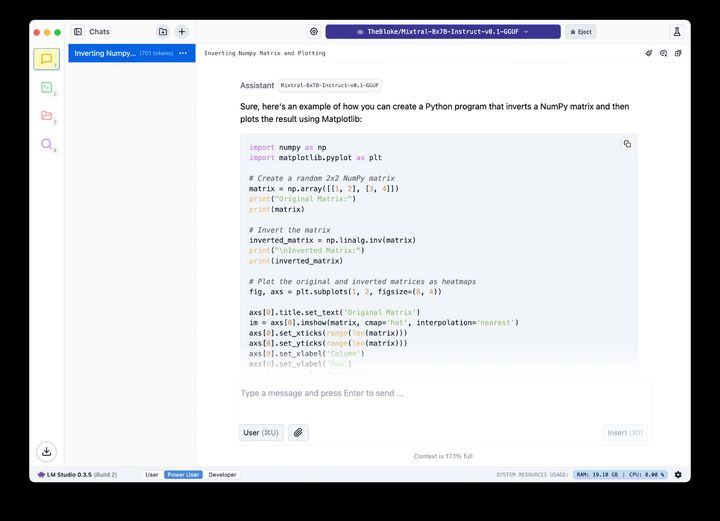The height and width of the screenshot is (521, 720).
Task: Open the Developer terminal sidebar icon
Action: tap(46, 88)
